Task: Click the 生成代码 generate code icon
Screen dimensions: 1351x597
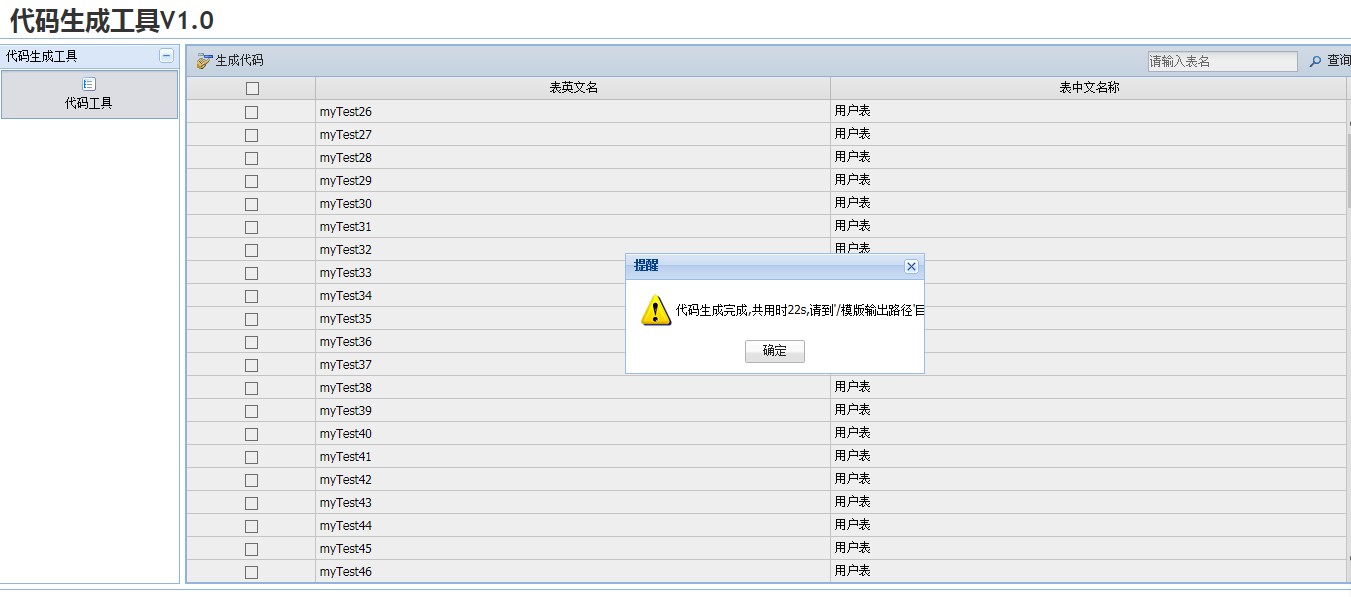Action: [x=204, y=61]
